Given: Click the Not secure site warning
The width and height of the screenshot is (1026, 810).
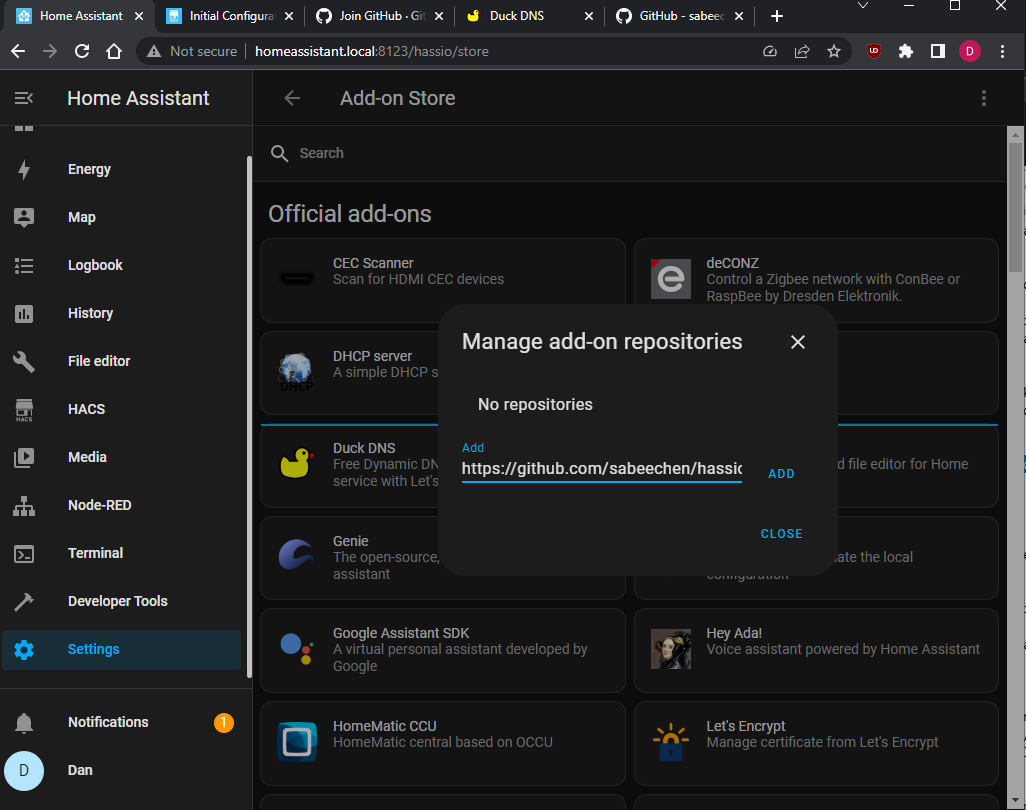Looking at the screenshot, I should [x=192, y=52].
